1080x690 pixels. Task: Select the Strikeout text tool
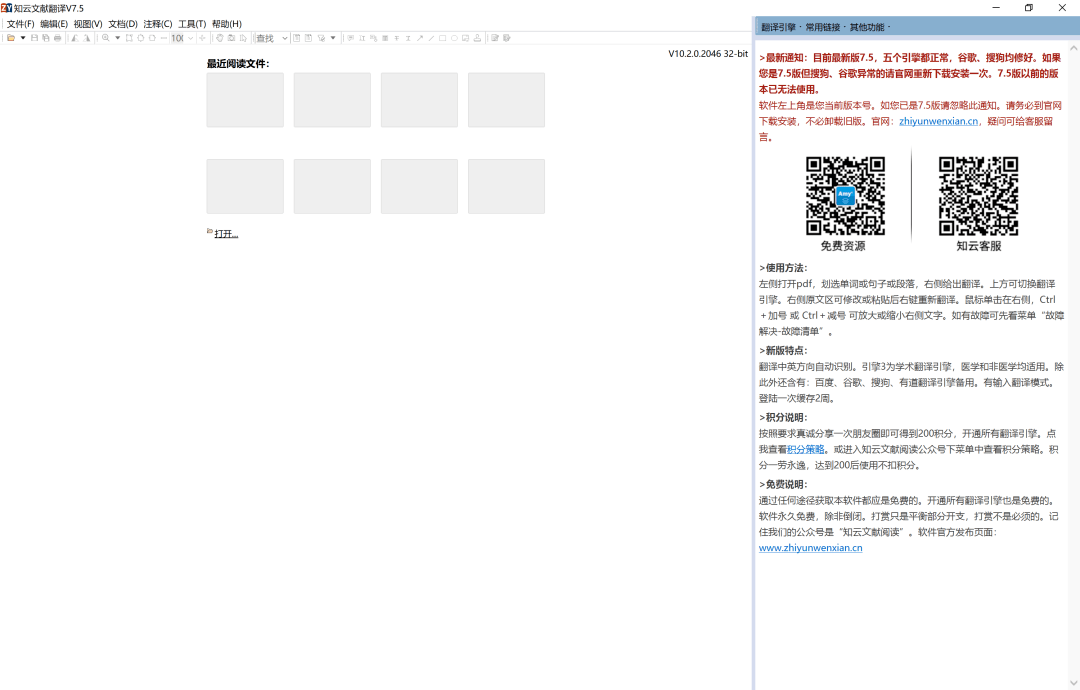[397, 38]
